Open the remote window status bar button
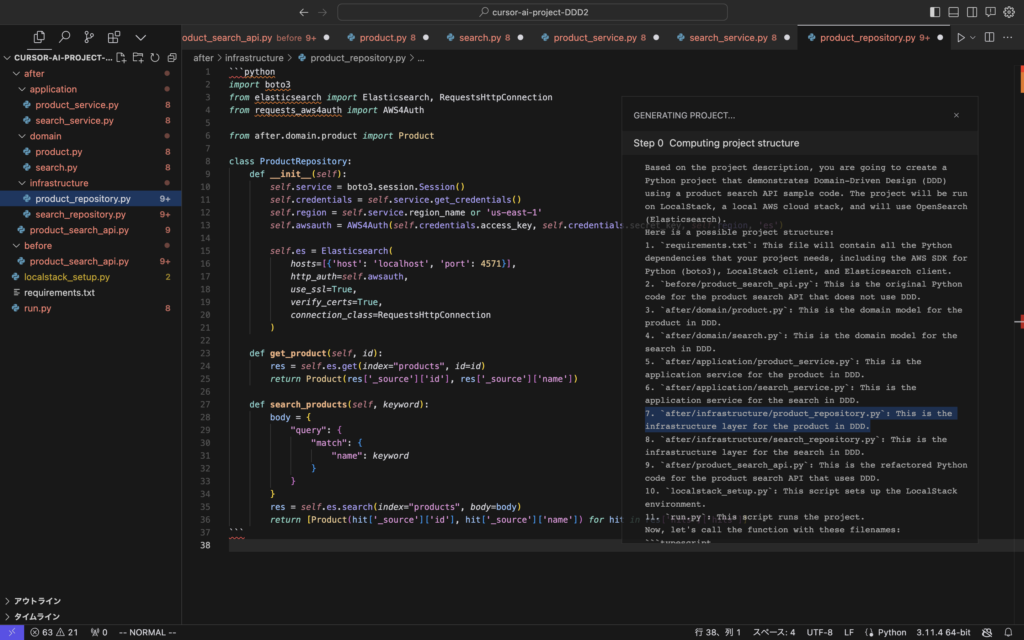Viewport: 1024px width, 640px height. (12, 632)
